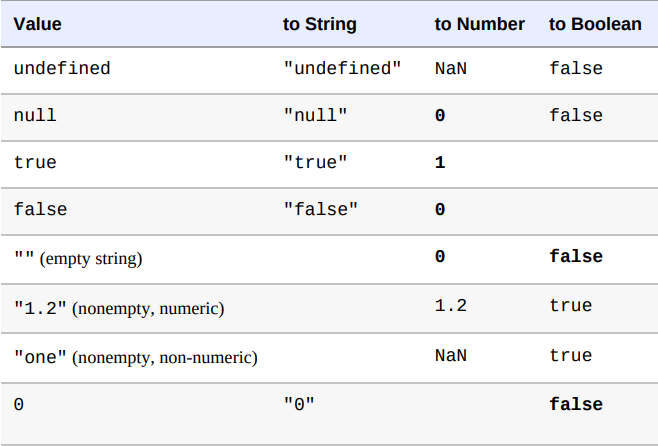Click bold false in the 0 row

click(x=576, y=404)
